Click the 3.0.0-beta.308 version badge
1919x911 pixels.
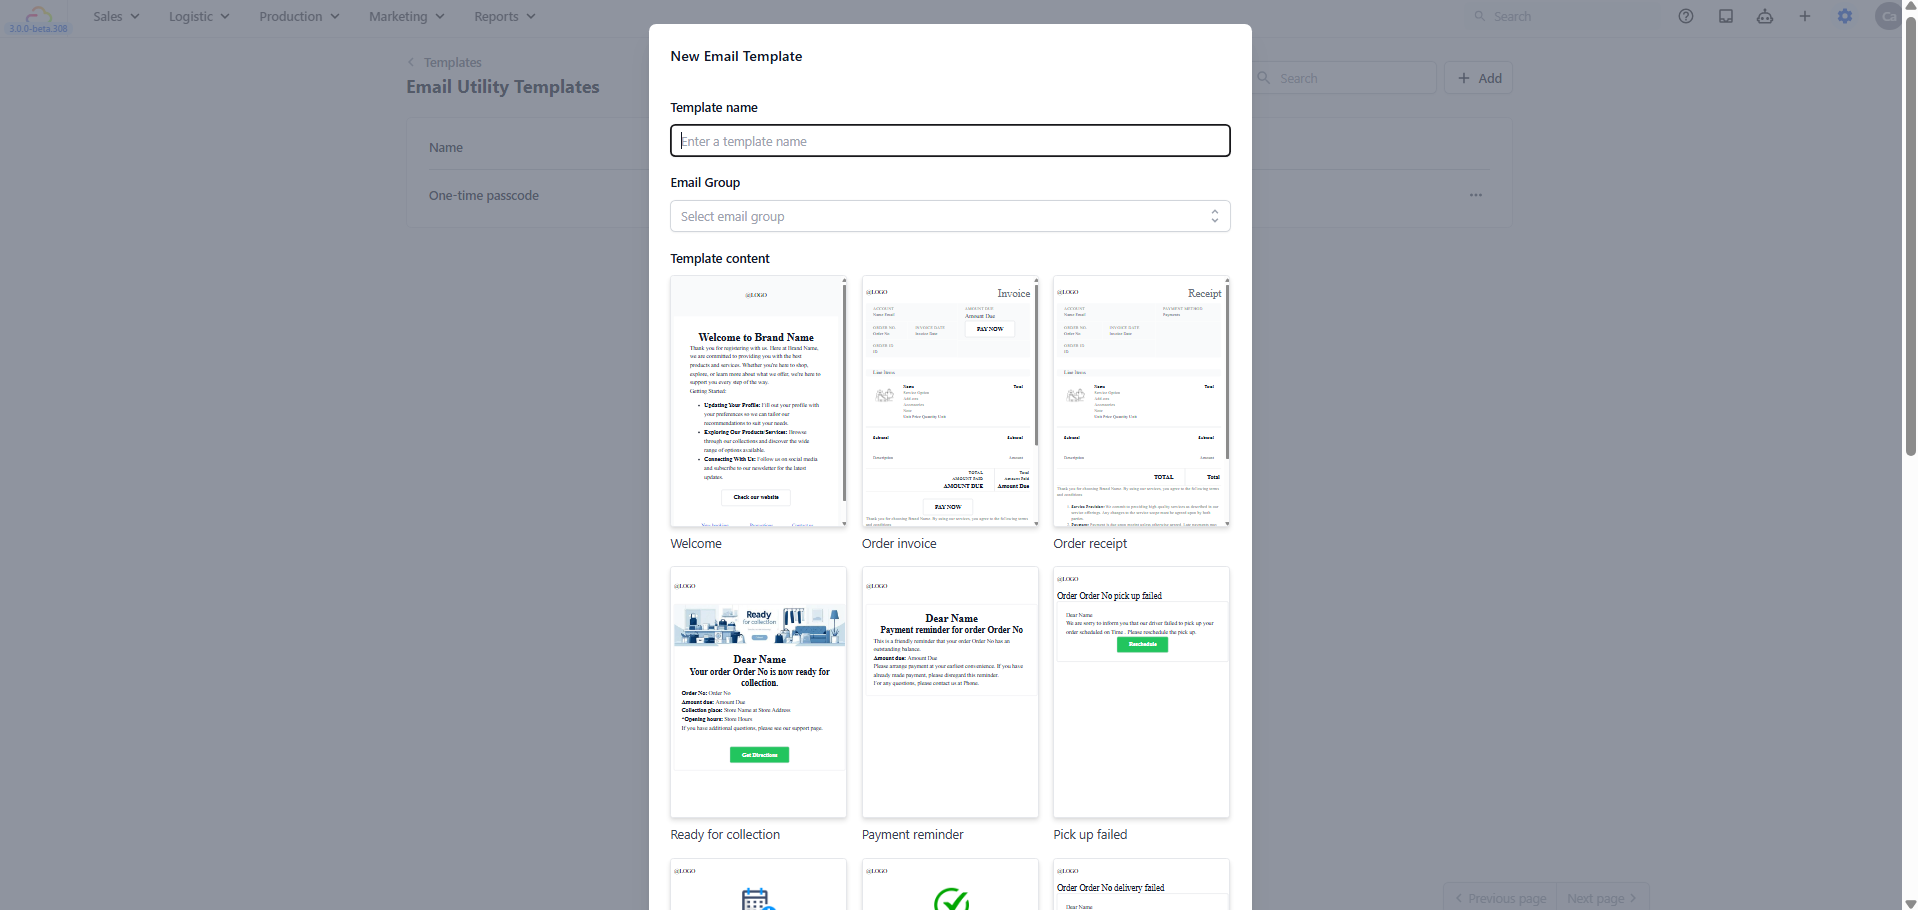click(x=39, y=28)
